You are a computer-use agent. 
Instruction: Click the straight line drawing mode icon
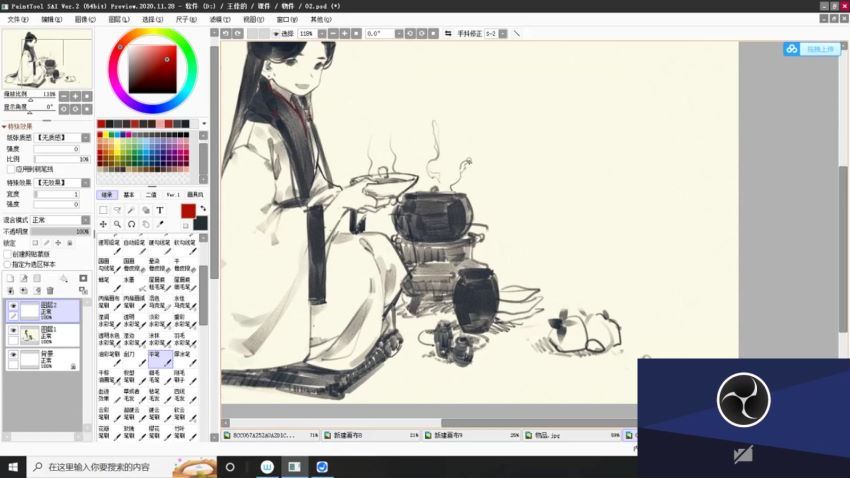[x=517, y=34]
